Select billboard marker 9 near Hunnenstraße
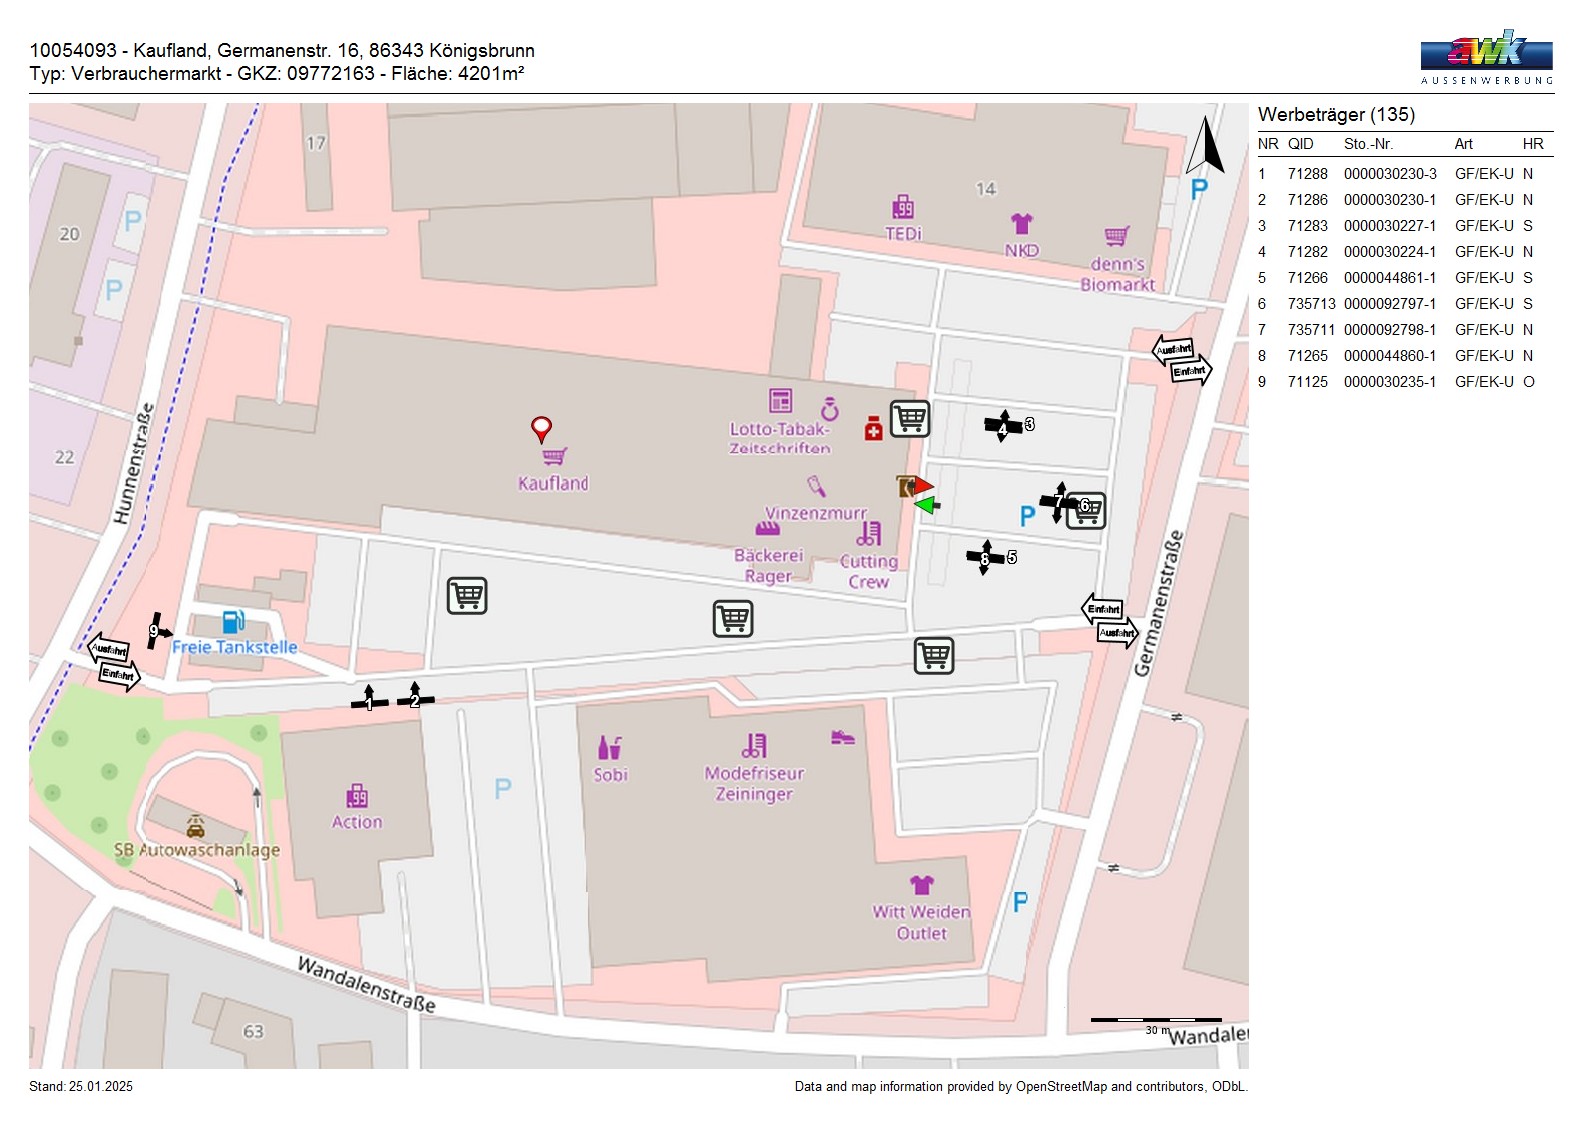The image size is (1587, 1123). point(155,631)
